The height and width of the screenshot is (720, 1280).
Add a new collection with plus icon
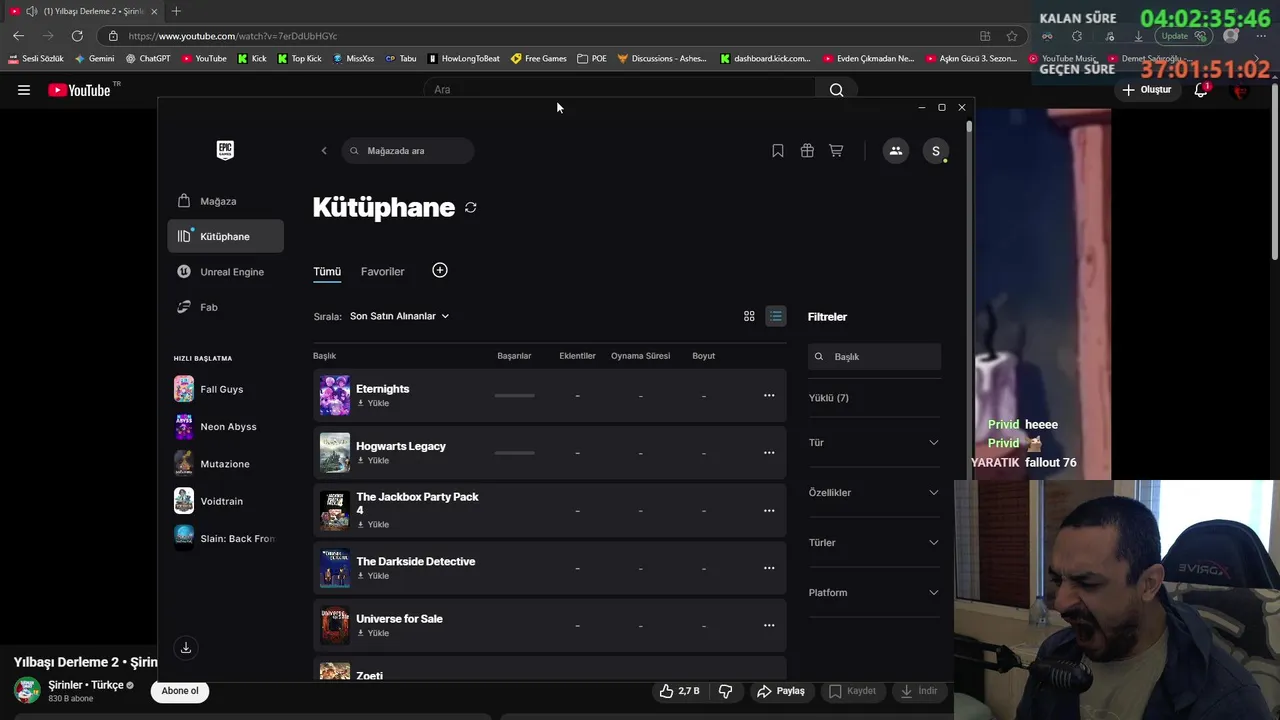[440, 271]
